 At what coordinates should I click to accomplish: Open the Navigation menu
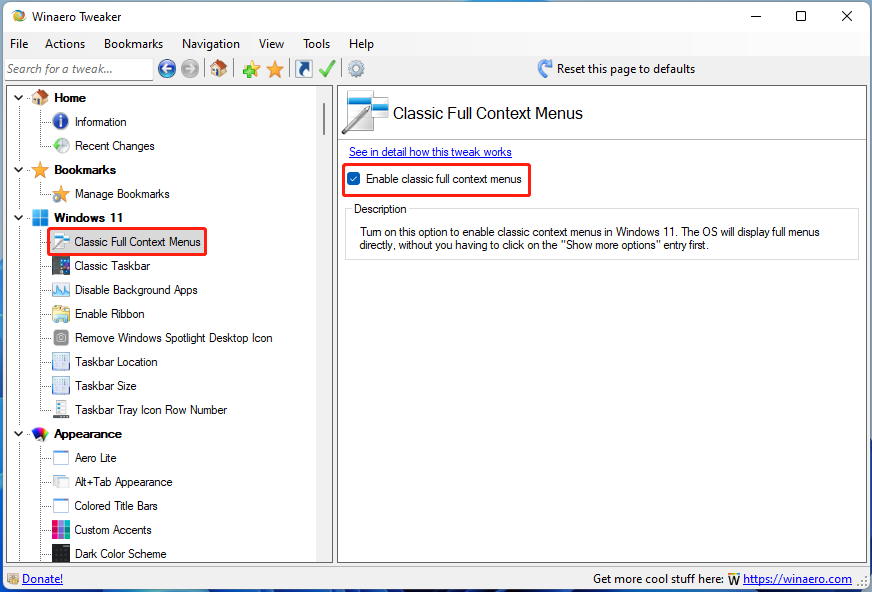click(210, 44)
